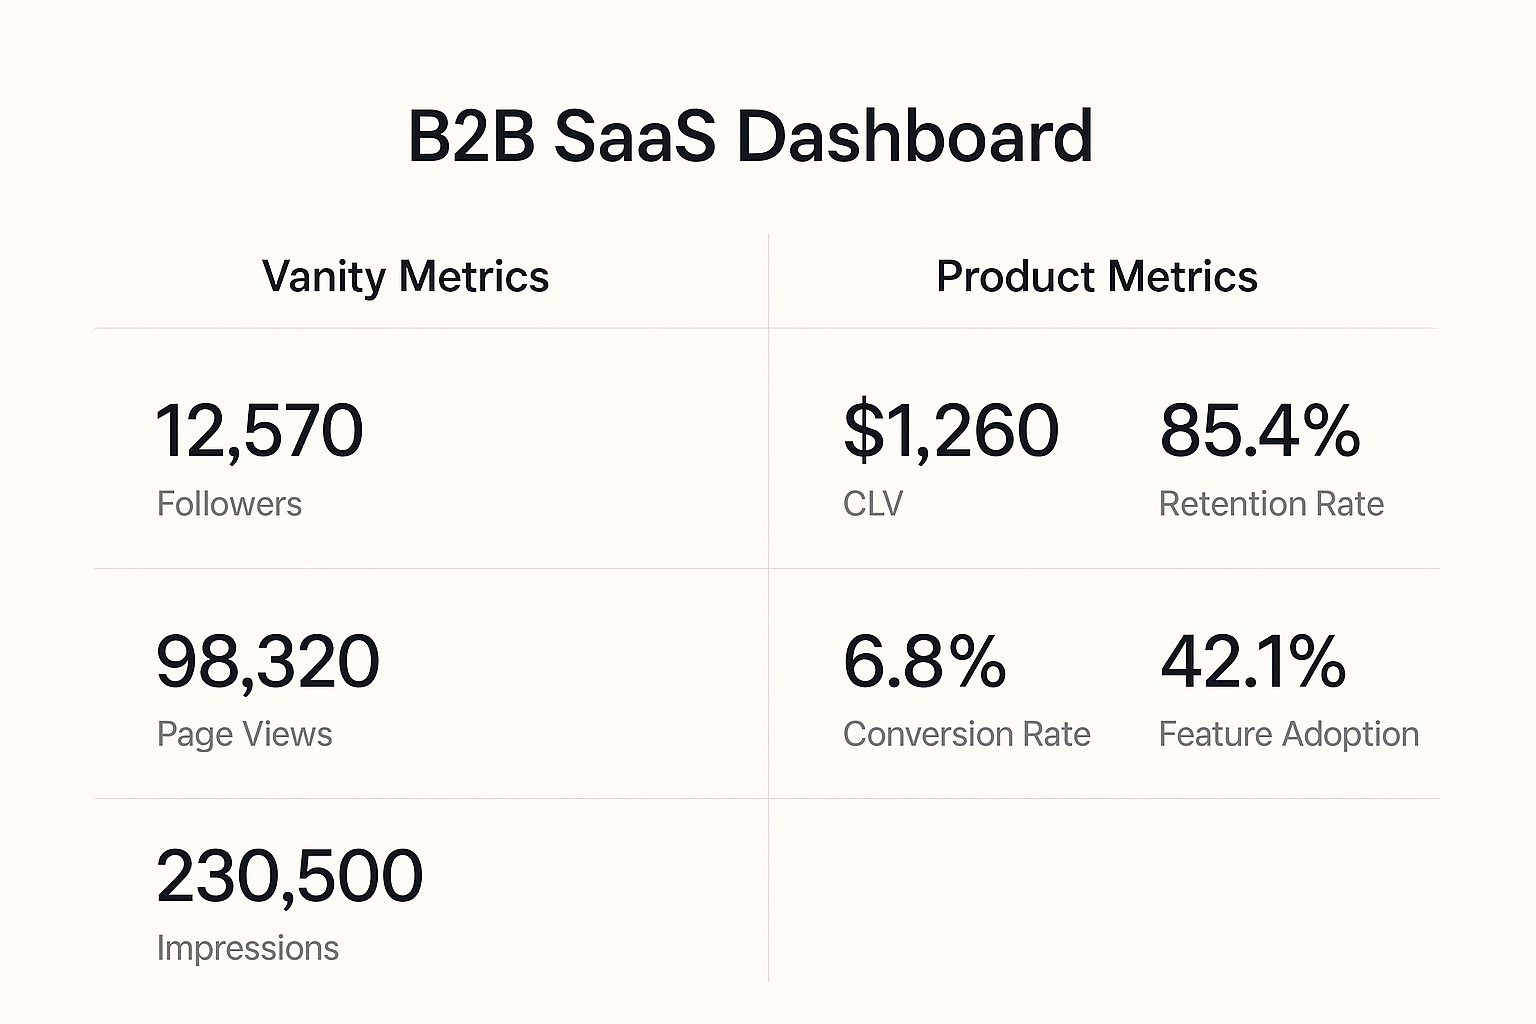Select the 230,500 impressions figure

pos(290,876)
